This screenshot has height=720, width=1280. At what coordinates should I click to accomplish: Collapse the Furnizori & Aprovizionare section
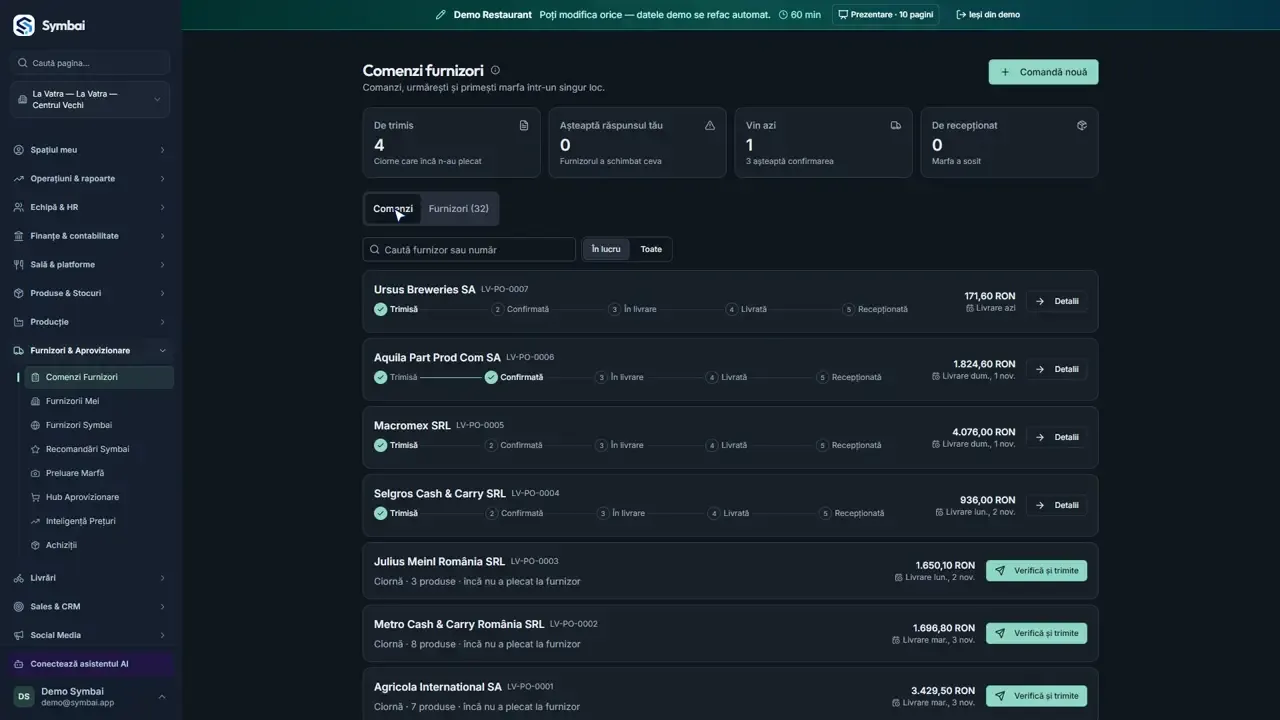[91, 351]
